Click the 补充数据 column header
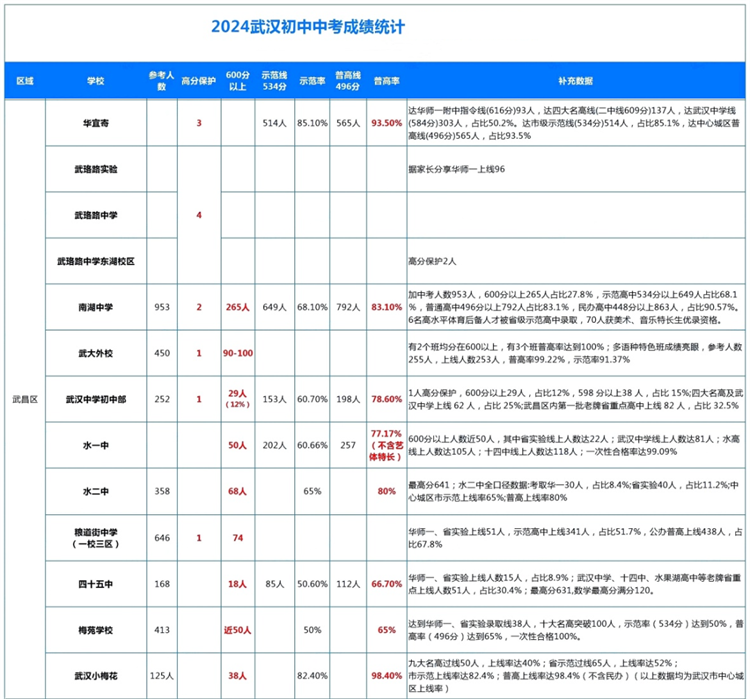Screen dimensions: 750x699 [575, 81]
